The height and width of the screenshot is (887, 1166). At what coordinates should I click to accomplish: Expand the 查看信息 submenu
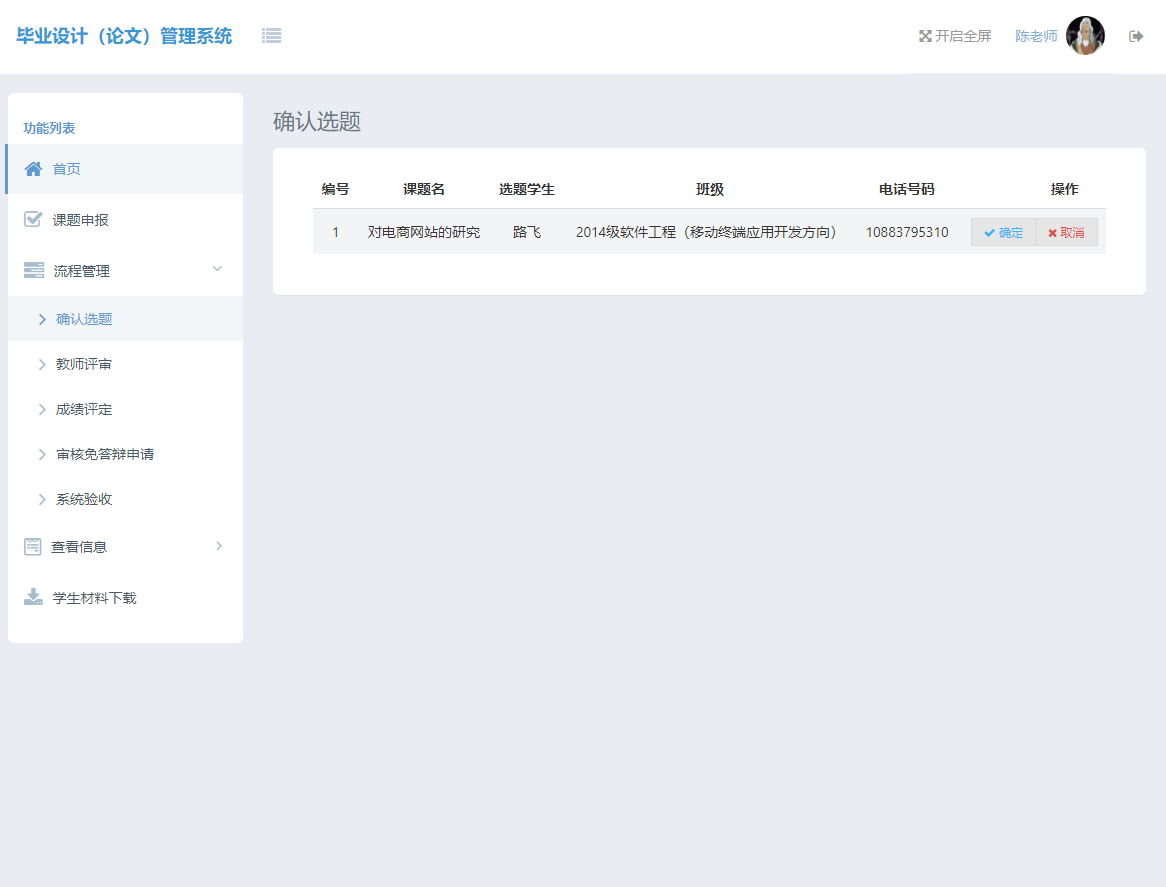click(x=218, y=546)
